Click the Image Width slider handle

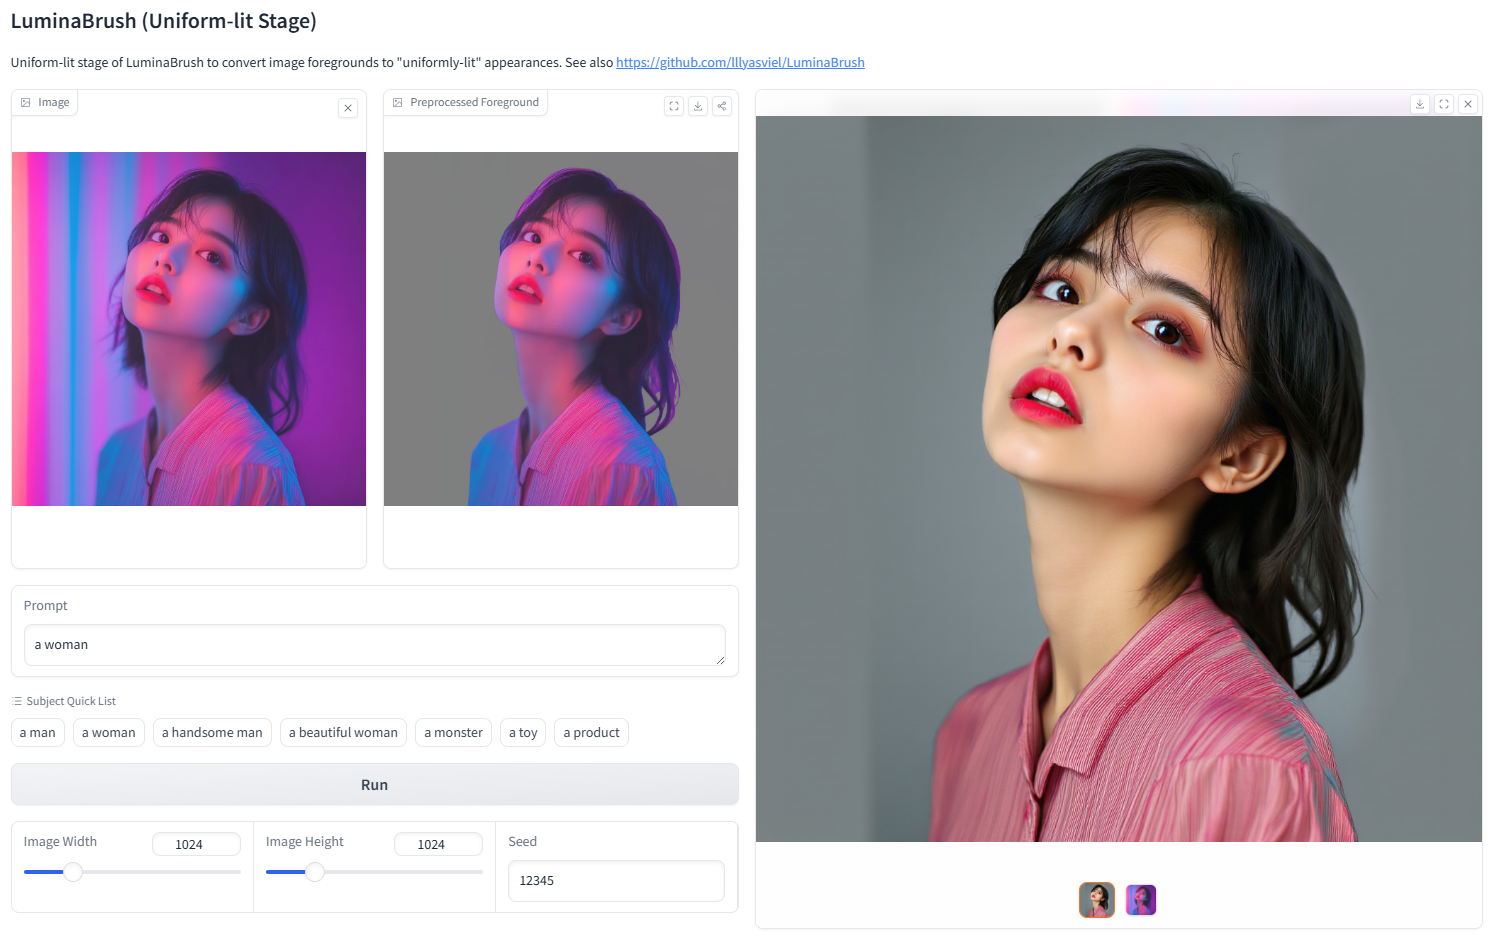pos(73,872)
